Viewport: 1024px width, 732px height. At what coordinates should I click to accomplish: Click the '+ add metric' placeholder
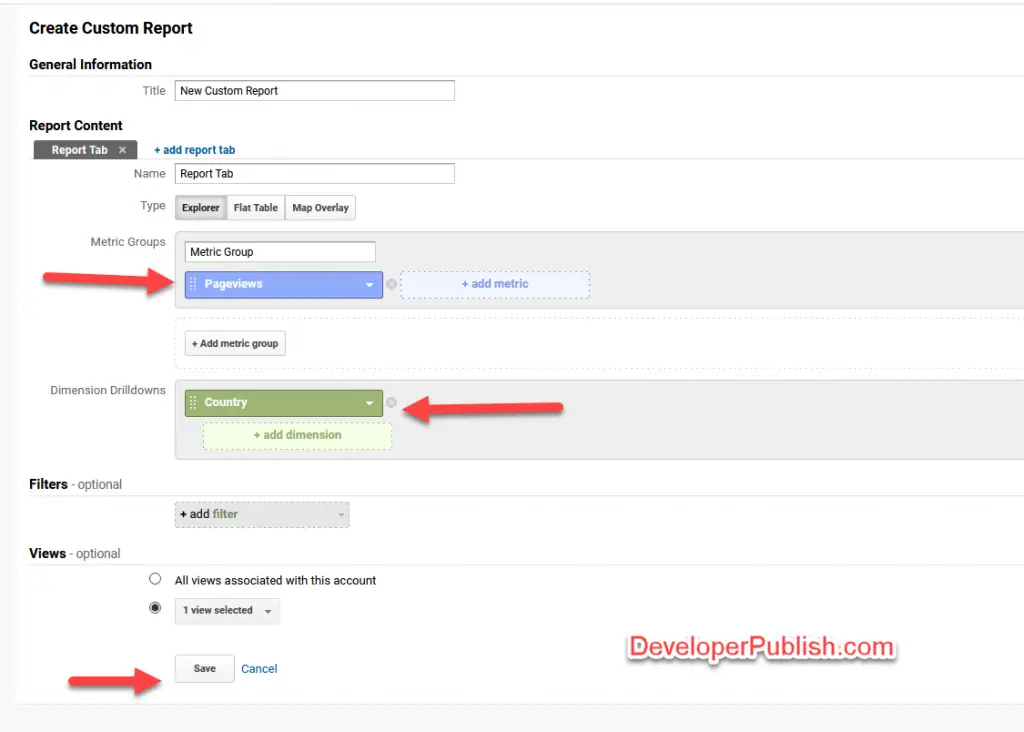click(x=495, y=284)
